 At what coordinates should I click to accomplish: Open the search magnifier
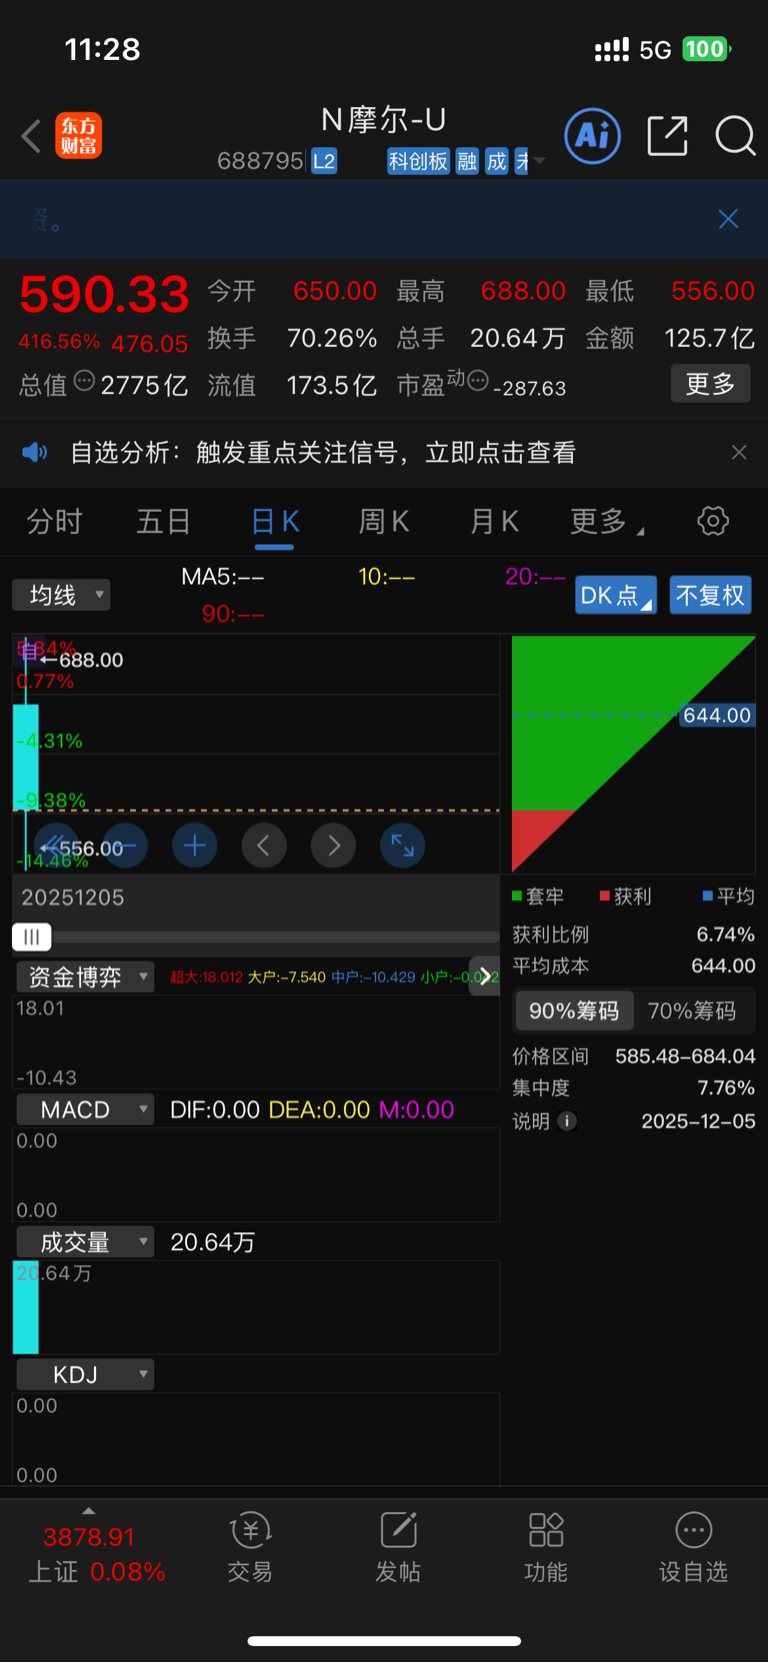point(735,136)
